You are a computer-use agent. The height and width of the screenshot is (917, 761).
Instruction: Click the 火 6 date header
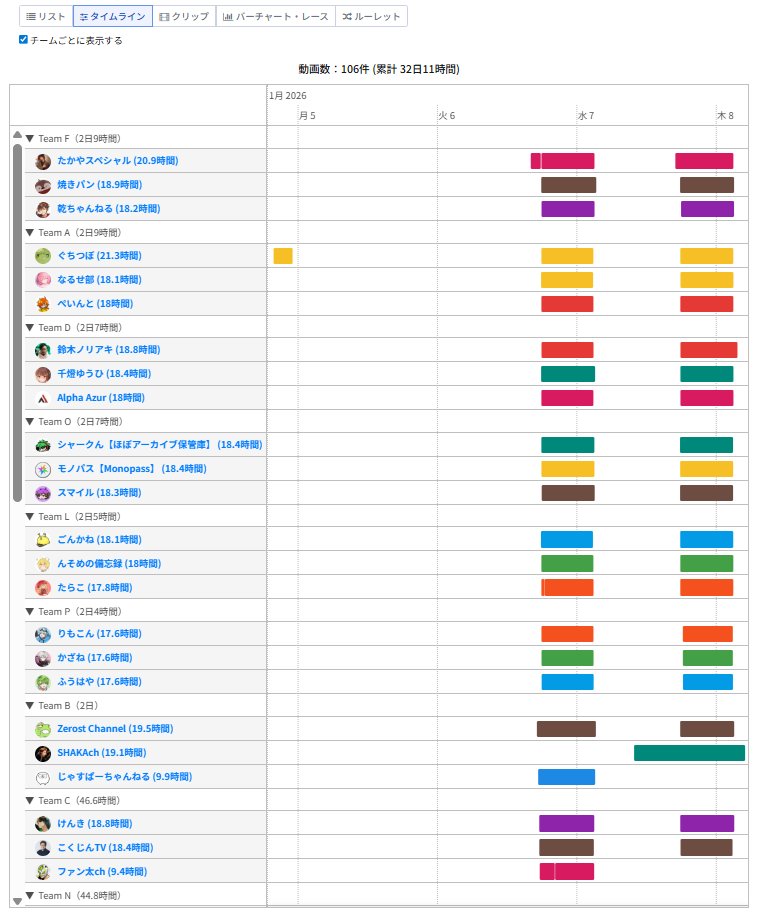[447, 116]
